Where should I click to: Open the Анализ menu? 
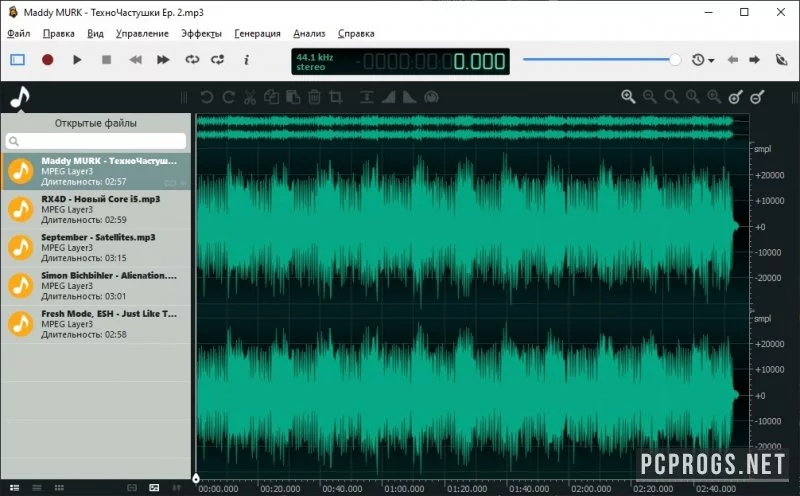coord(309,33)
